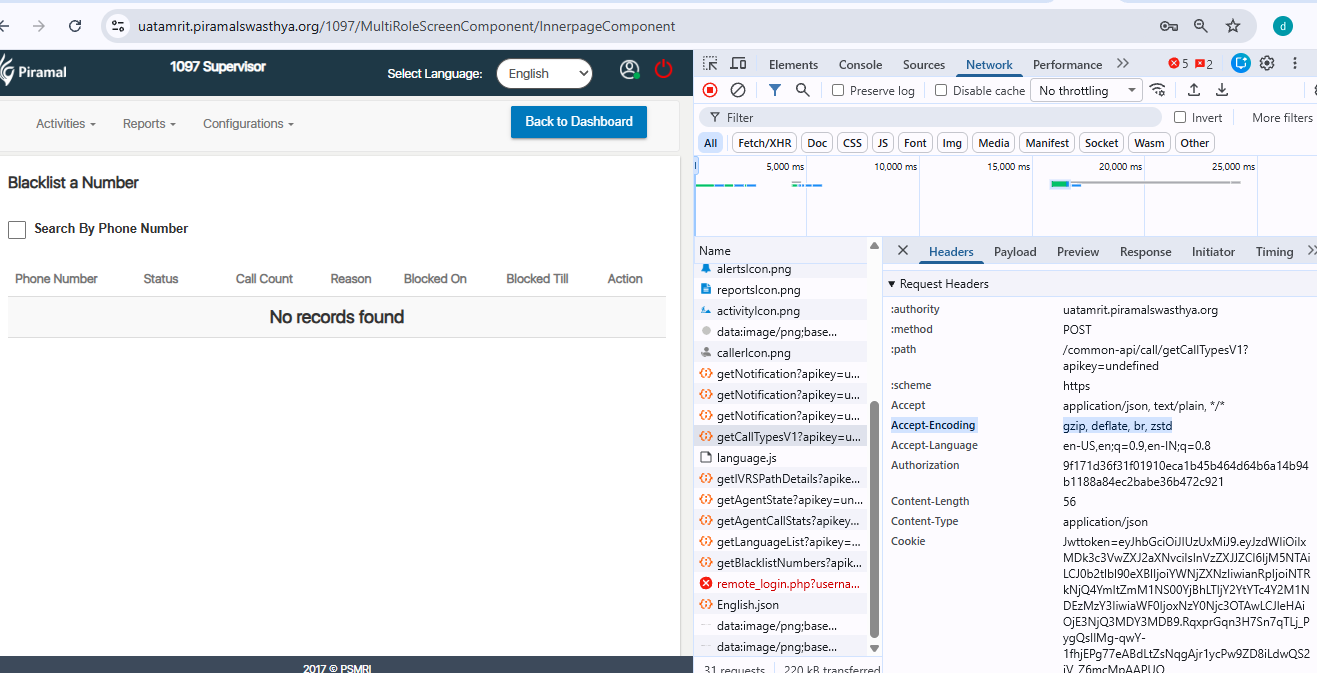The width and height of the screenshot is (1317, 673).
Task: Check the Disable cache option
Action: pos(941,91)
